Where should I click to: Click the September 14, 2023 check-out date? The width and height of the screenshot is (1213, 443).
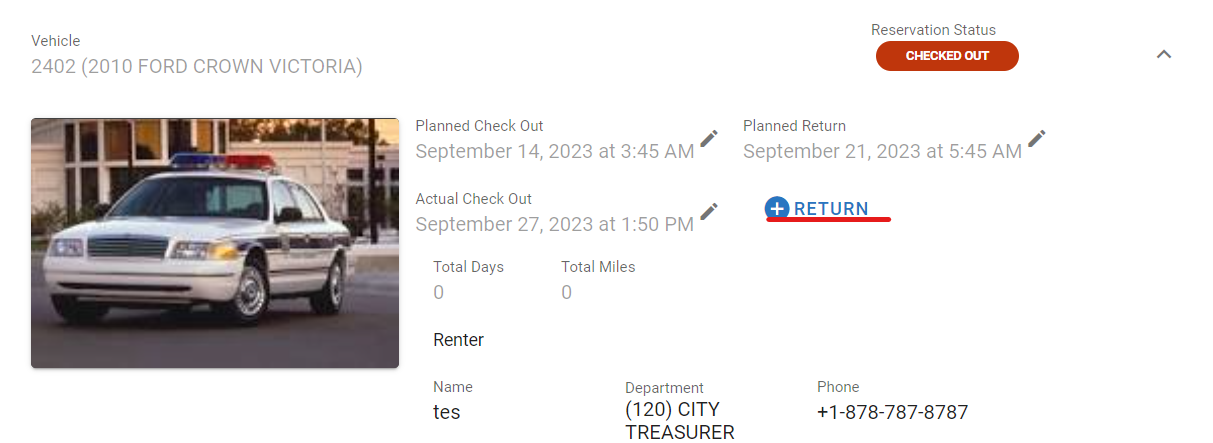pyautogui.click(x=554, y=152)
